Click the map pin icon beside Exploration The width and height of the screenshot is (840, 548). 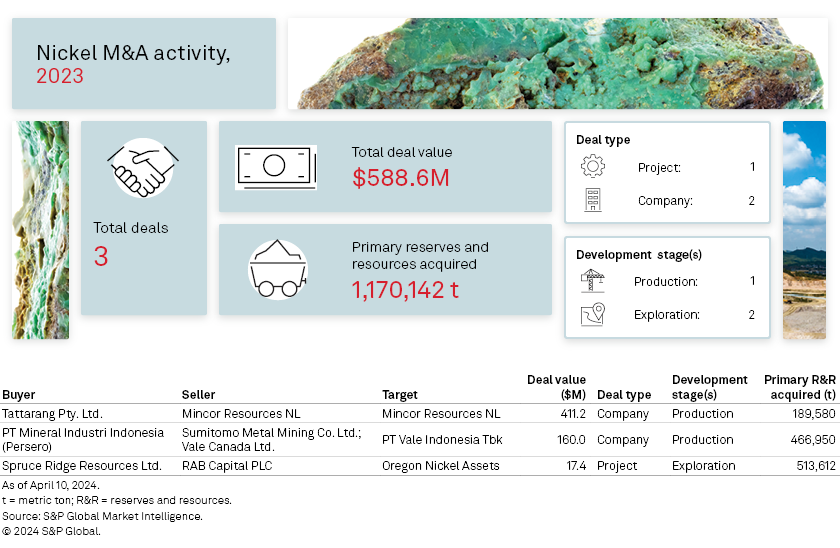coord(592,315)
